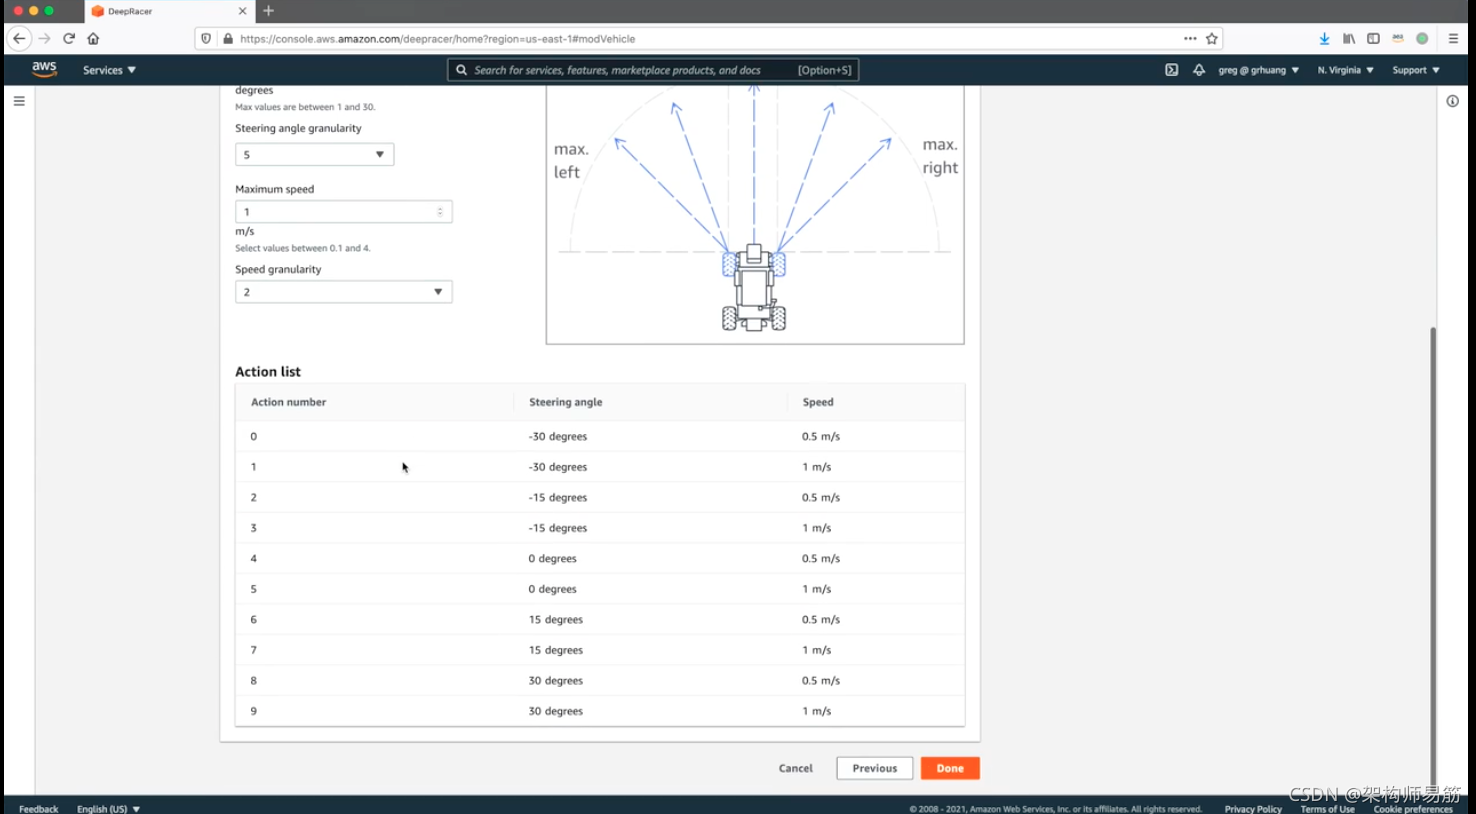The image size is (1476, 814).
Task: Reload the page with the refresh icon
Action: pyautogui.click(x=69, y=38)
